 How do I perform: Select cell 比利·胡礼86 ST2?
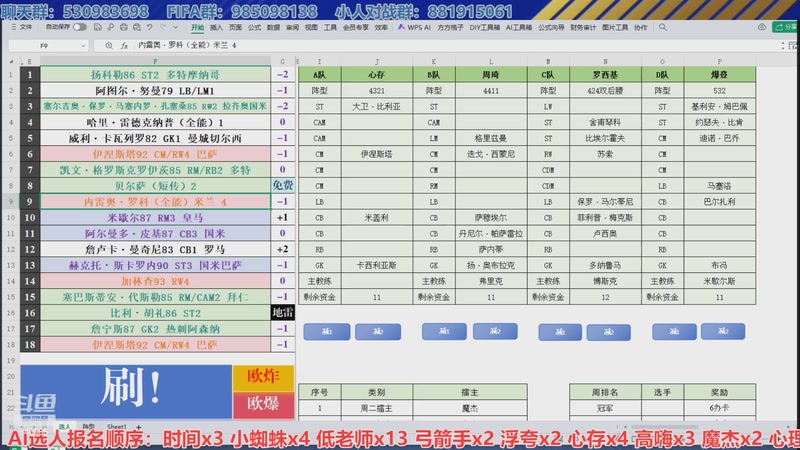pyautogui.click(x=155, y=313)
